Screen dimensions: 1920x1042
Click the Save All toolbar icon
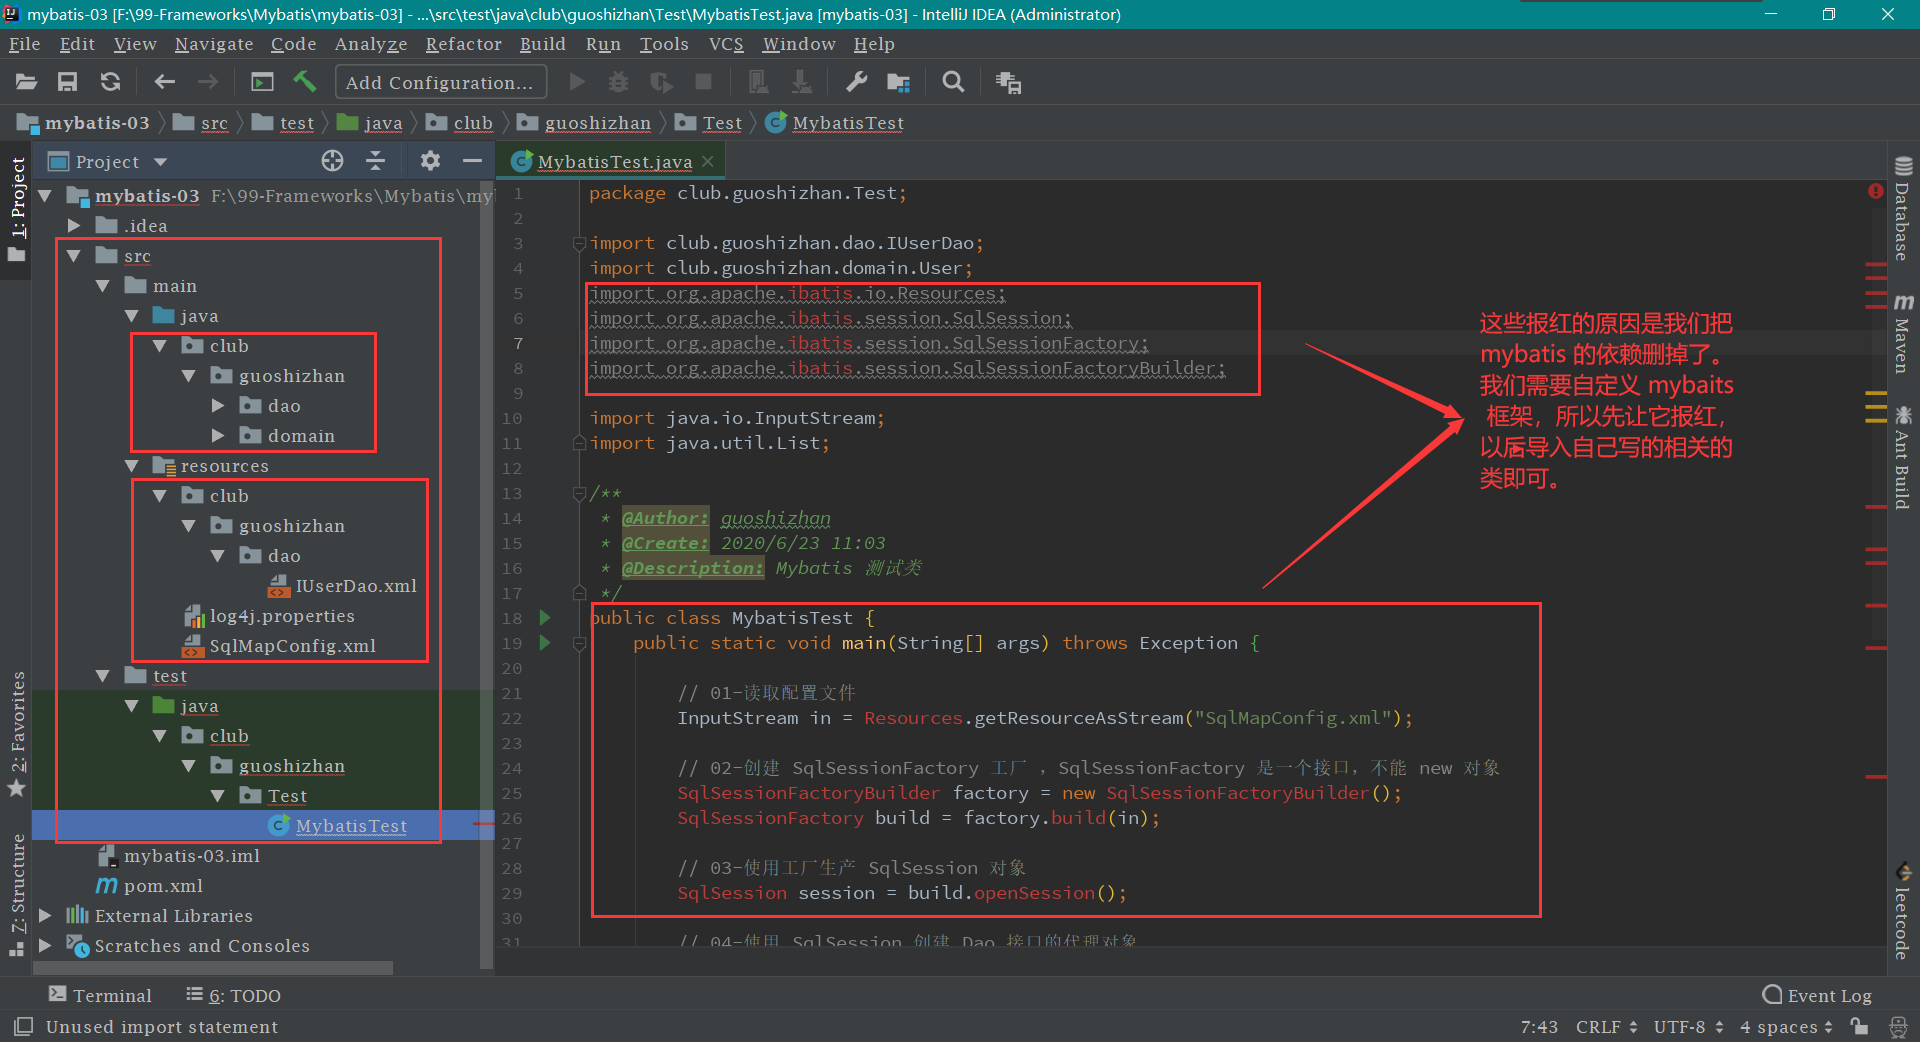coord(67,82)
